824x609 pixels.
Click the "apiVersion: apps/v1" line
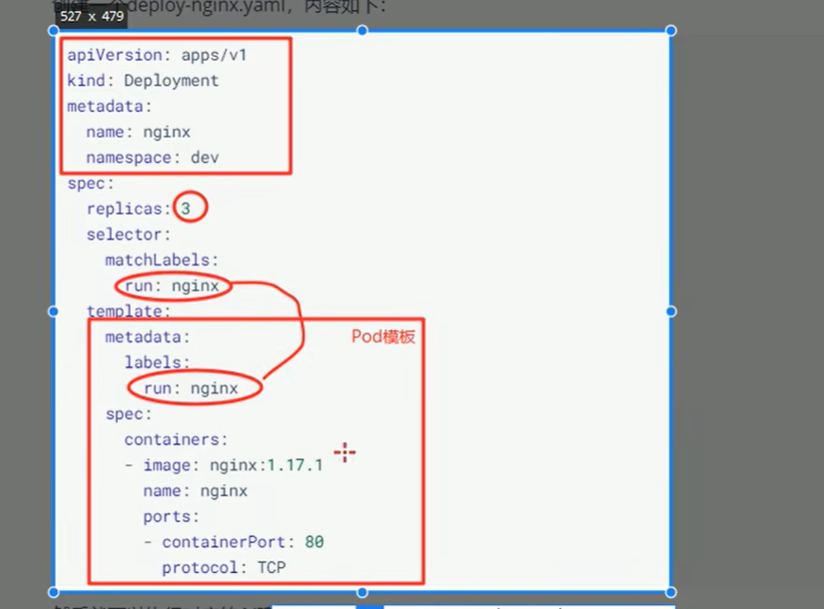click(157, 55)
